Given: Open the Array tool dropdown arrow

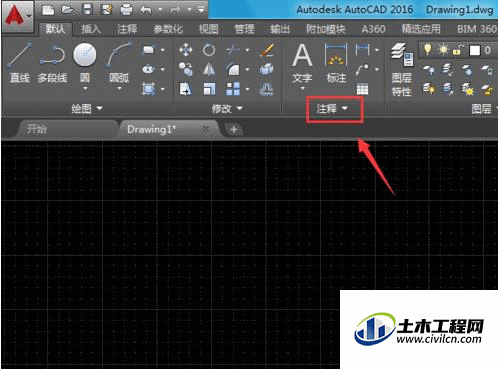Looking at the screenshot, I should 247,89.
